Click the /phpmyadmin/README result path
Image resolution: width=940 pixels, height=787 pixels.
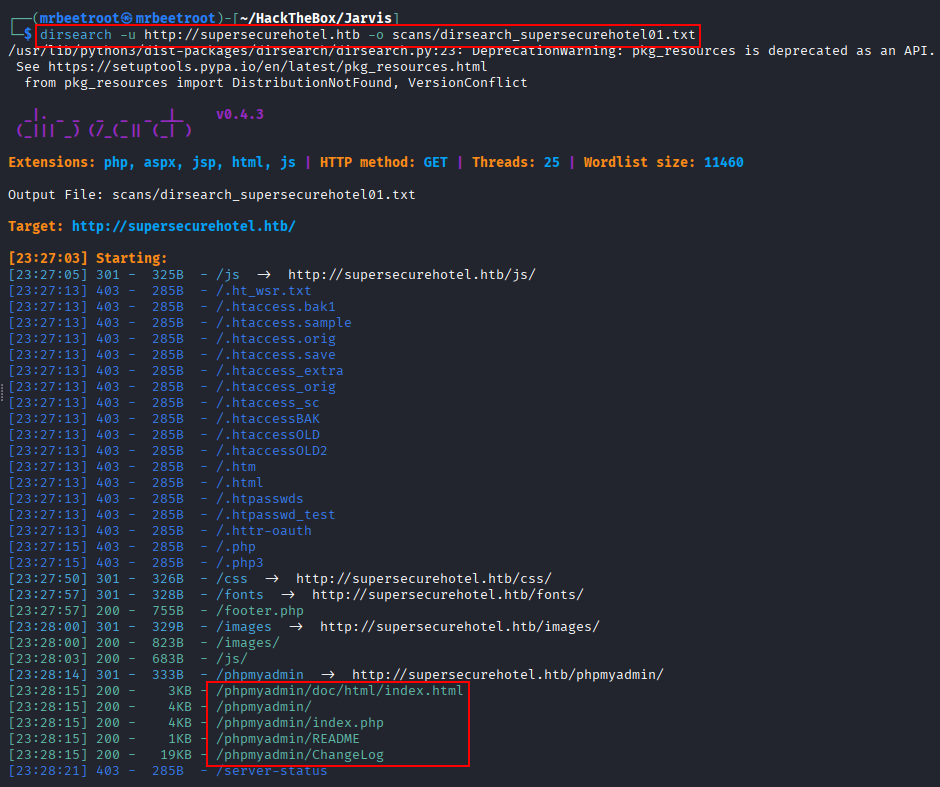coord(288,738)
